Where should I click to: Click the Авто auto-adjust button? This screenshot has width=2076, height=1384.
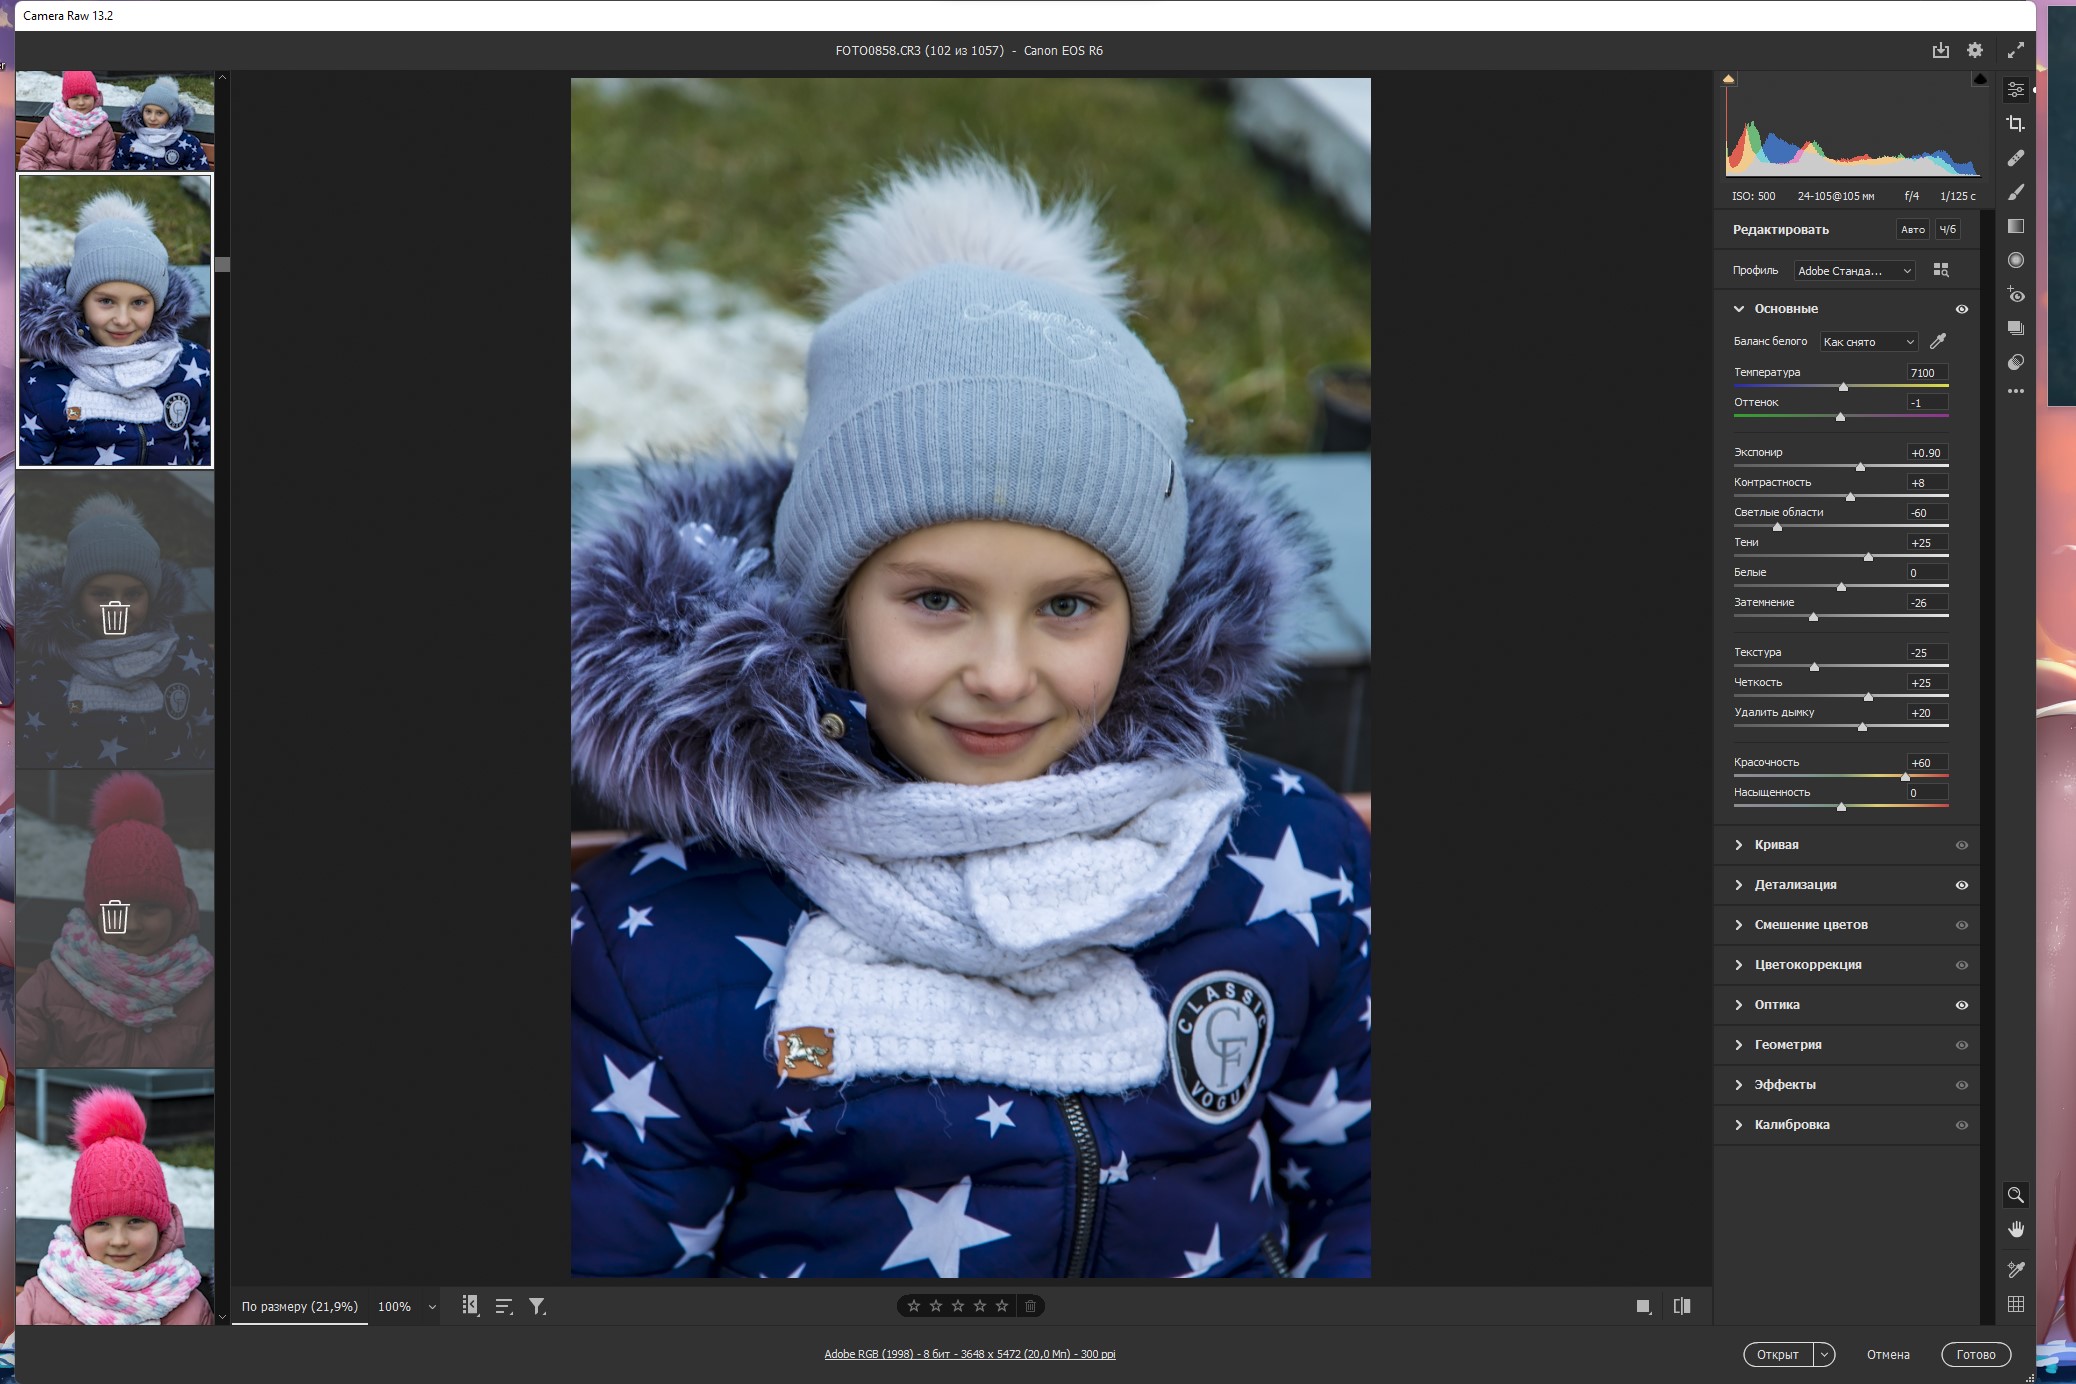(1912, 230)
